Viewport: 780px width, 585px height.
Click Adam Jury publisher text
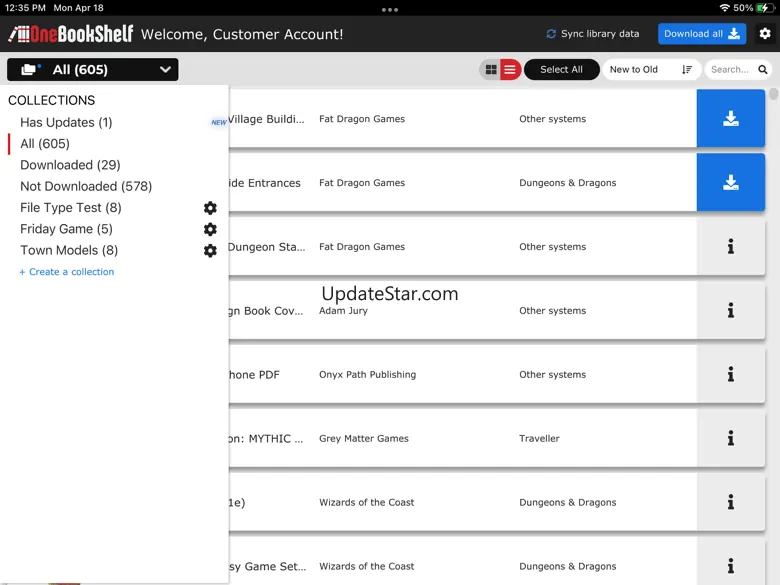pos(343,311)
